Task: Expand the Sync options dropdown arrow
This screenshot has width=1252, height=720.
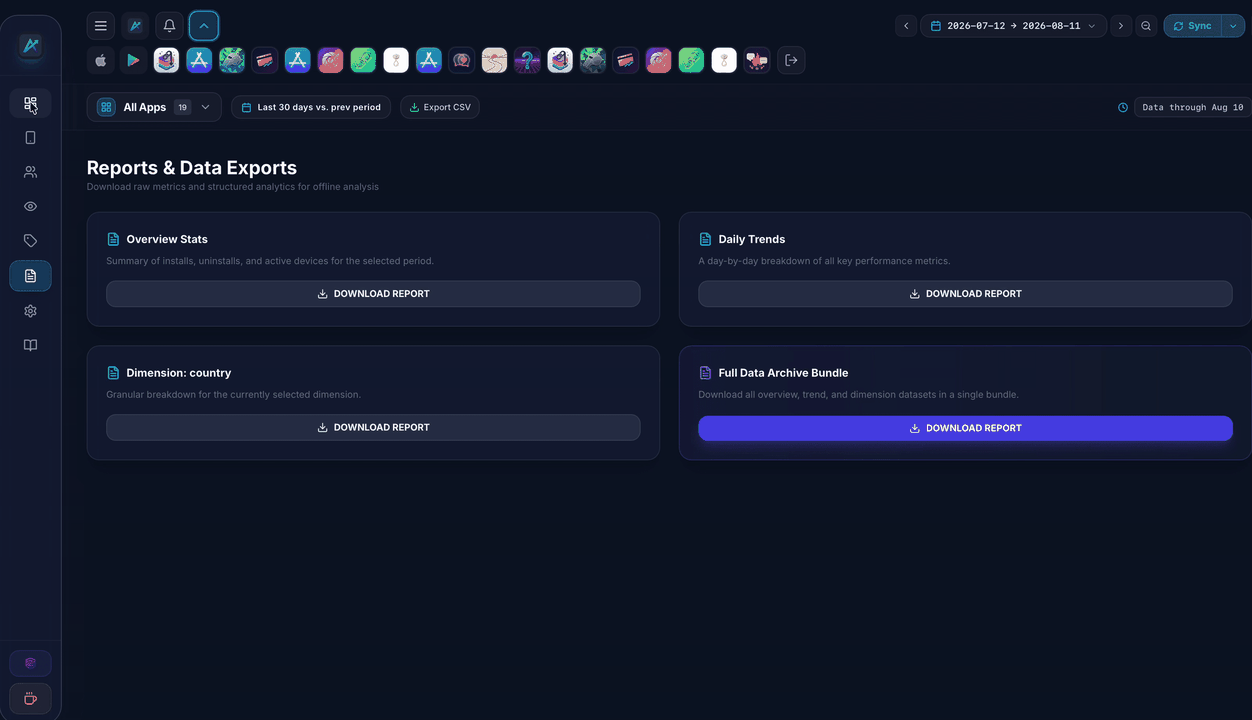Action: click(1233, 26)
